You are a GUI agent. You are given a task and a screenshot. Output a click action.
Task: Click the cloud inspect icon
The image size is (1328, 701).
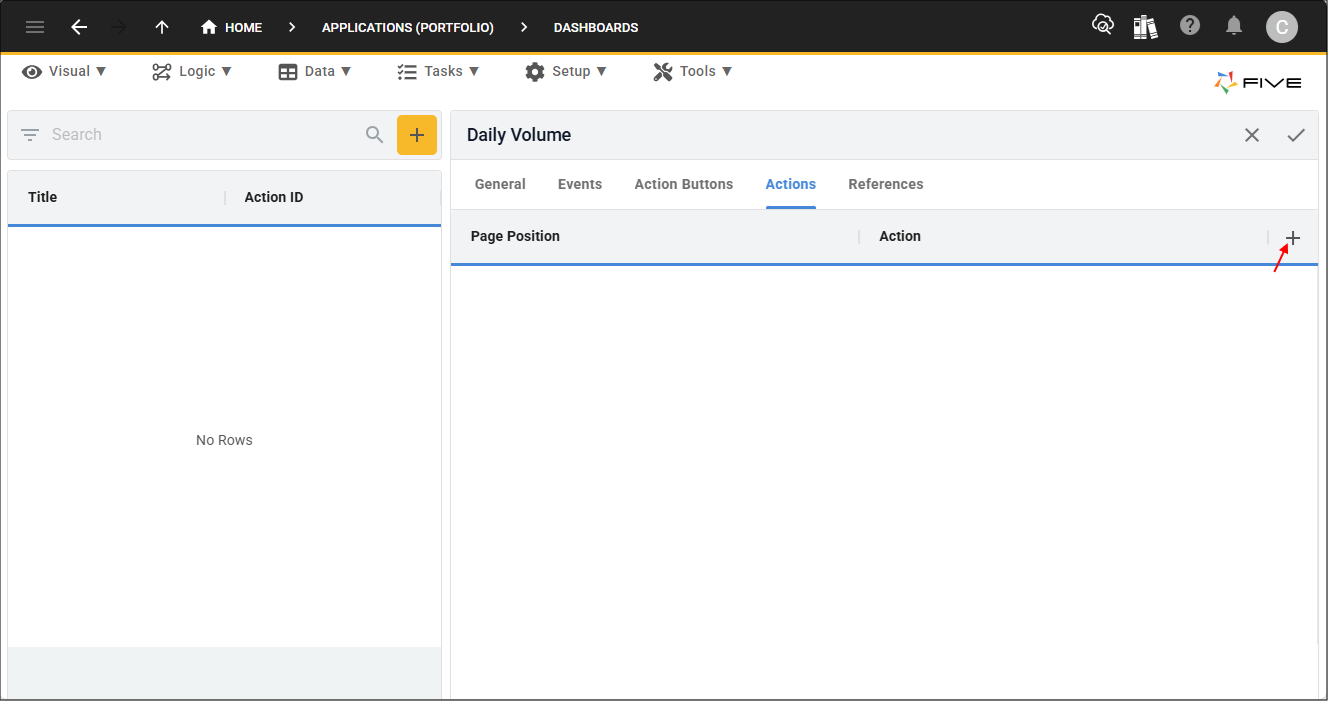point(1103,26)
